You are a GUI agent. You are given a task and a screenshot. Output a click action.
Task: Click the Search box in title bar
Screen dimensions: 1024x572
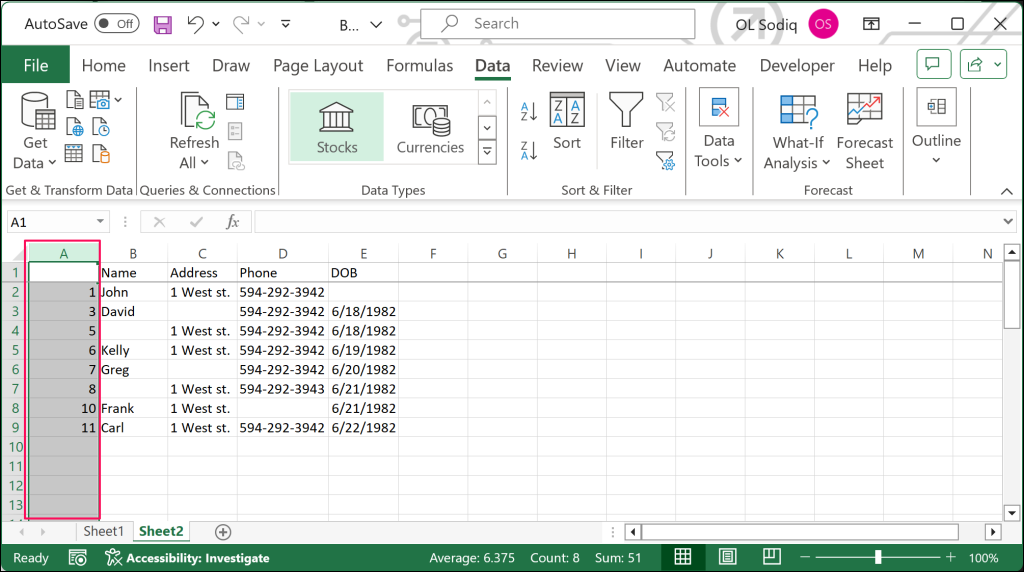point(557,24)
